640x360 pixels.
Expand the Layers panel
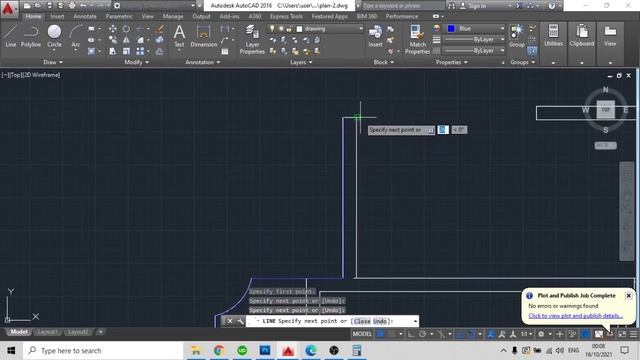pos(301,62)
